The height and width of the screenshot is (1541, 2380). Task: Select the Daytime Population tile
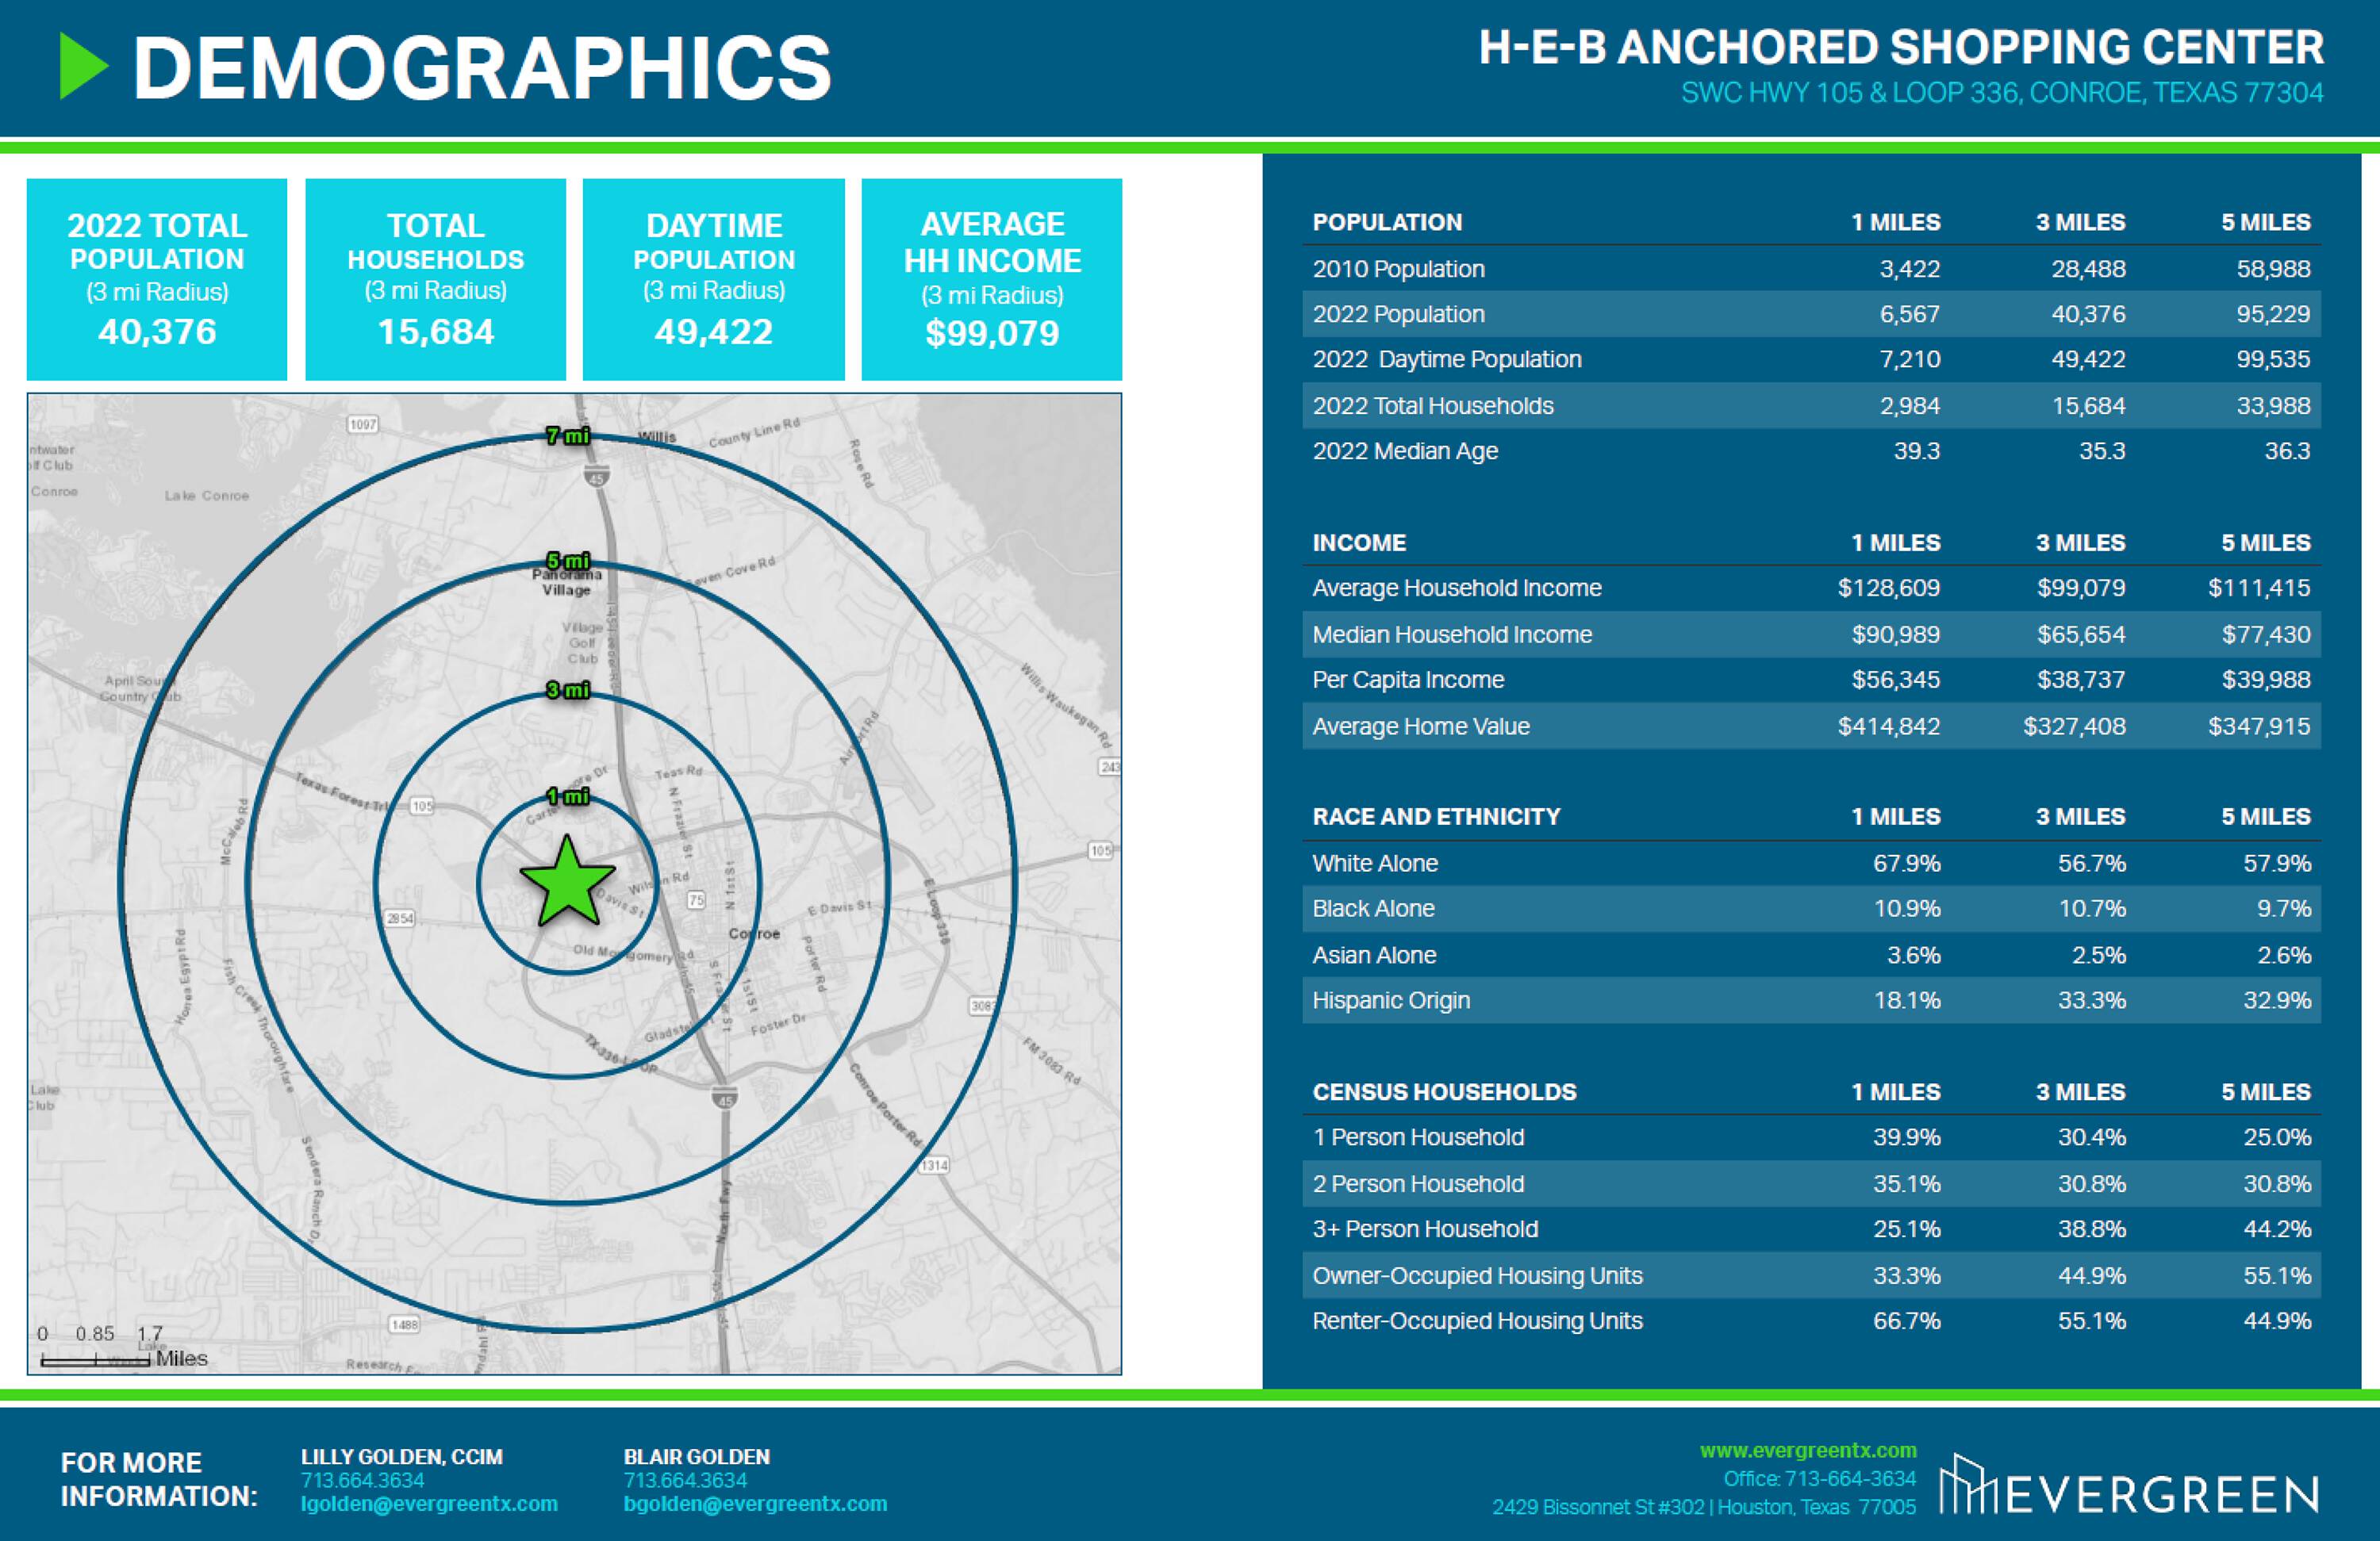[x=713, y=279]
